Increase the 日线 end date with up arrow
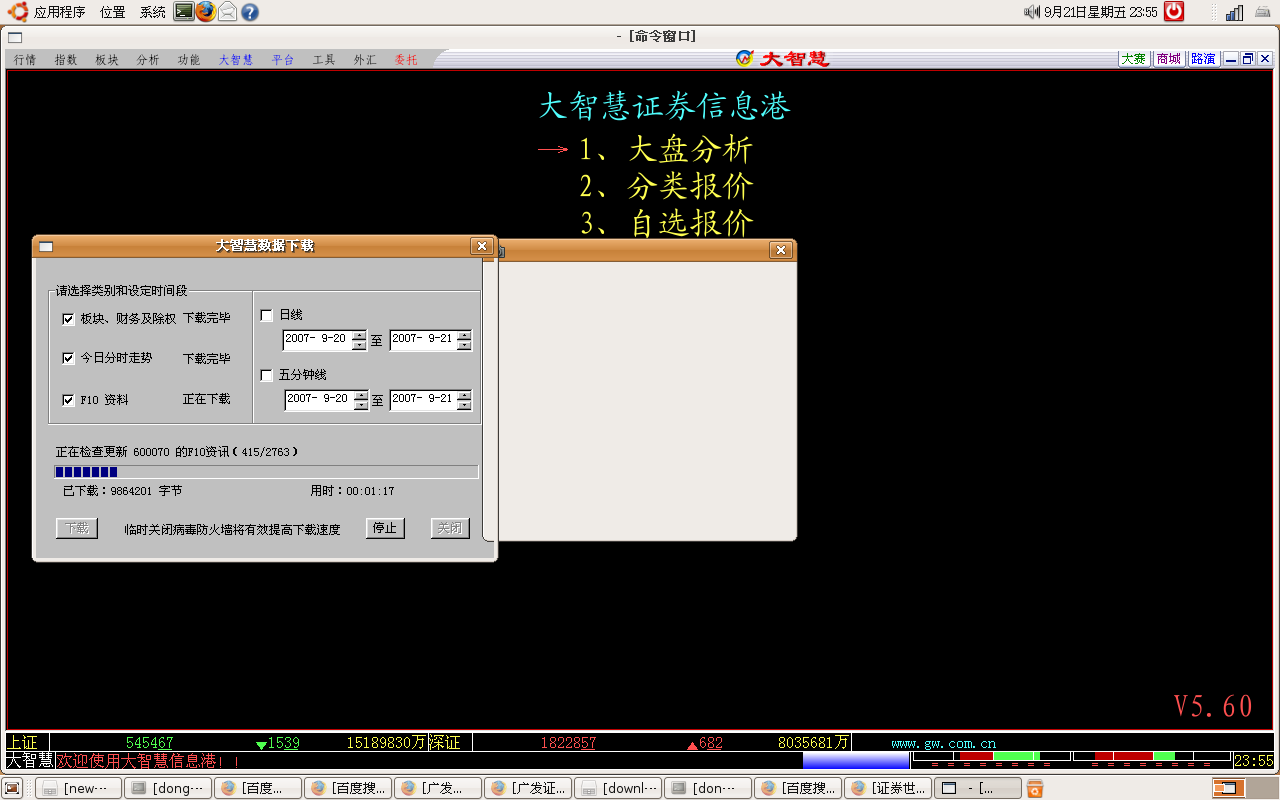 (463, 335)
